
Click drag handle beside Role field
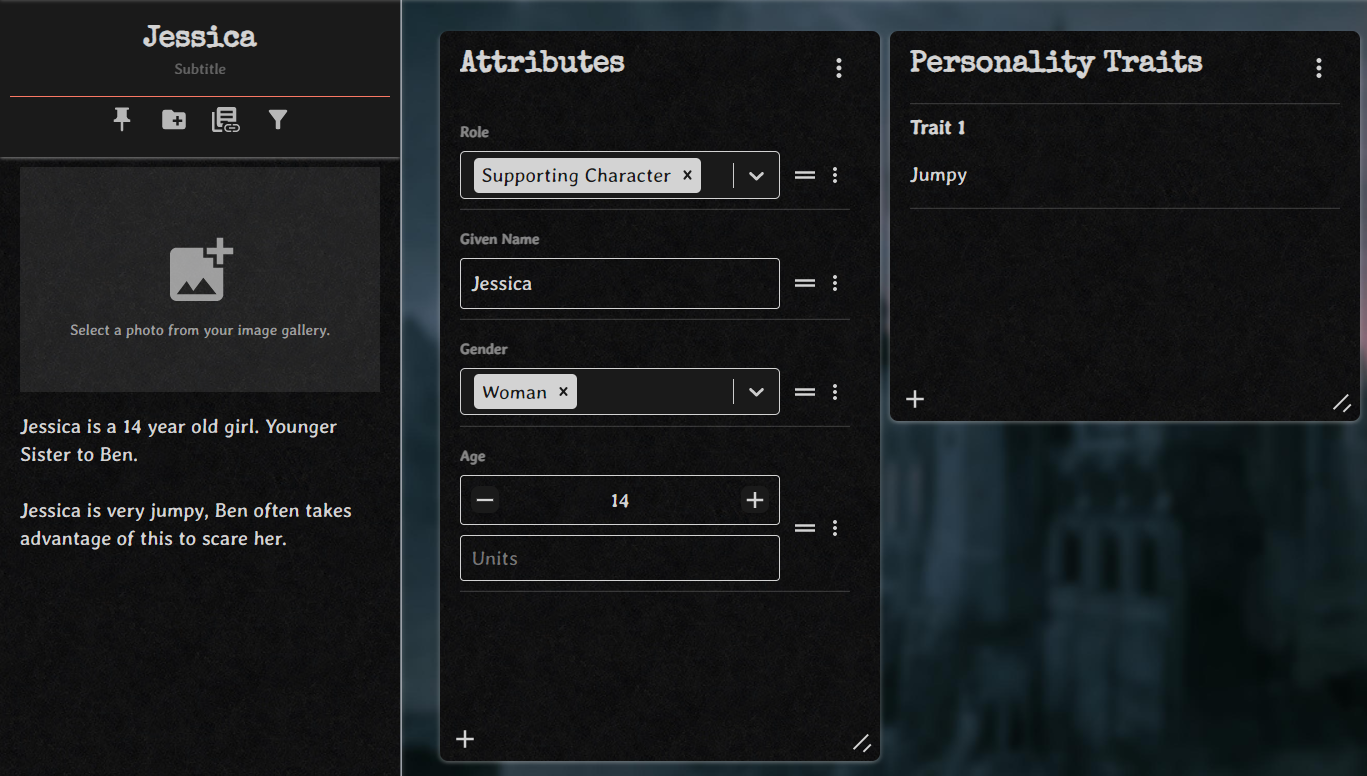pyautogui.click(x=805, y=175)
